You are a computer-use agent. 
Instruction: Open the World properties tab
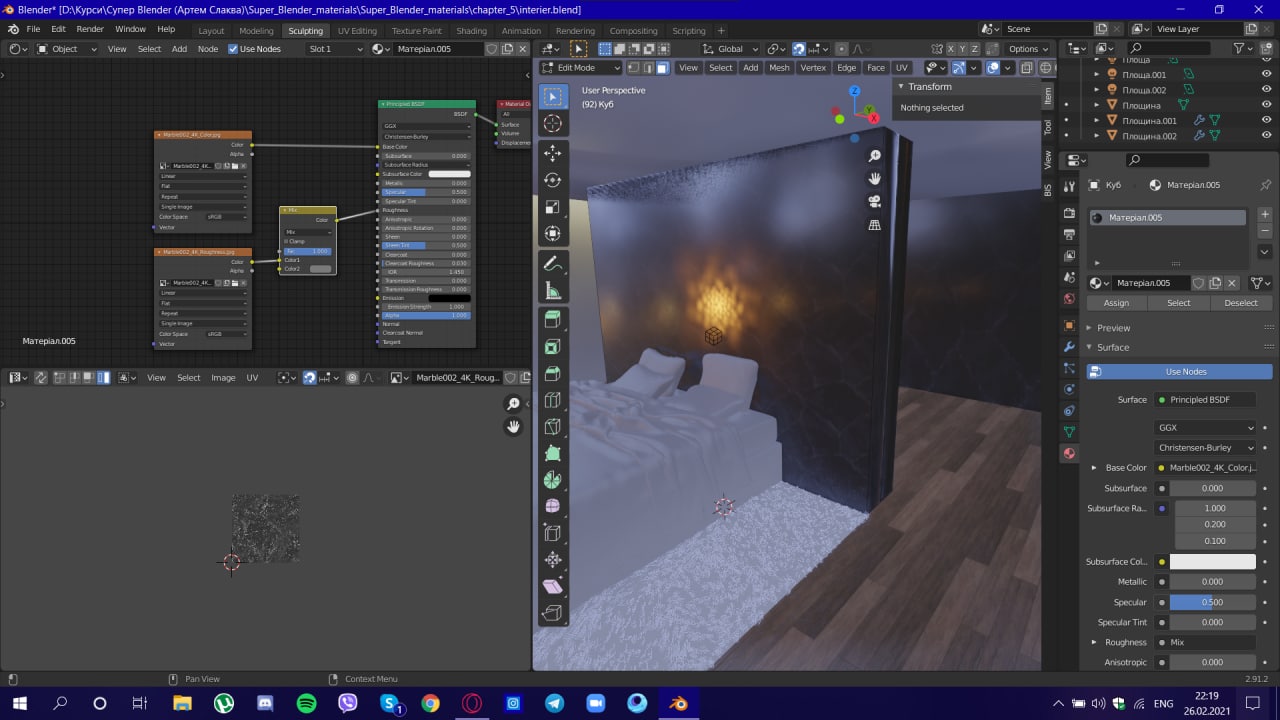point(1069,299)
